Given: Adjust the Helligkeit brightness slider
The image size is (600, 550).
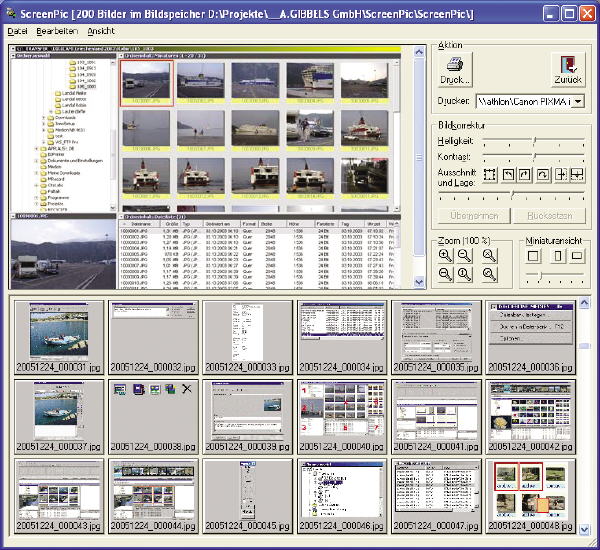Looking at the screenshot, I should [534, 141].
